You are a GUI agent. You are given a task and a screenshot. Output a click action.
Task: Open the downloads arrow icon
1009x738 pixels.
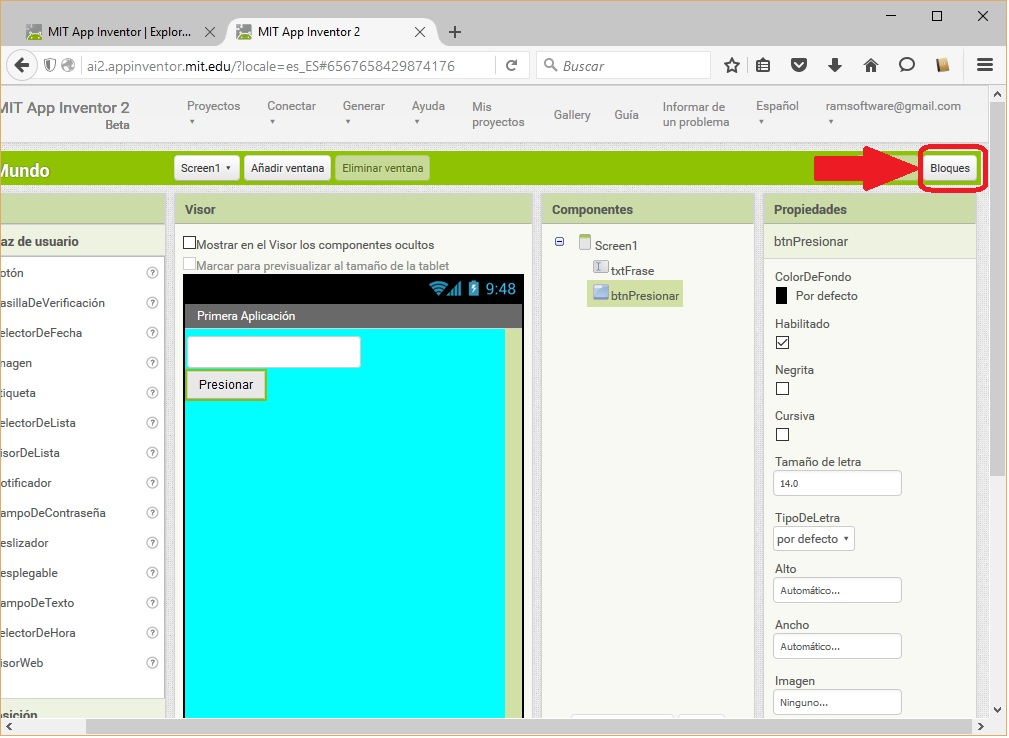pyautogui.click(x=835, y=66)
